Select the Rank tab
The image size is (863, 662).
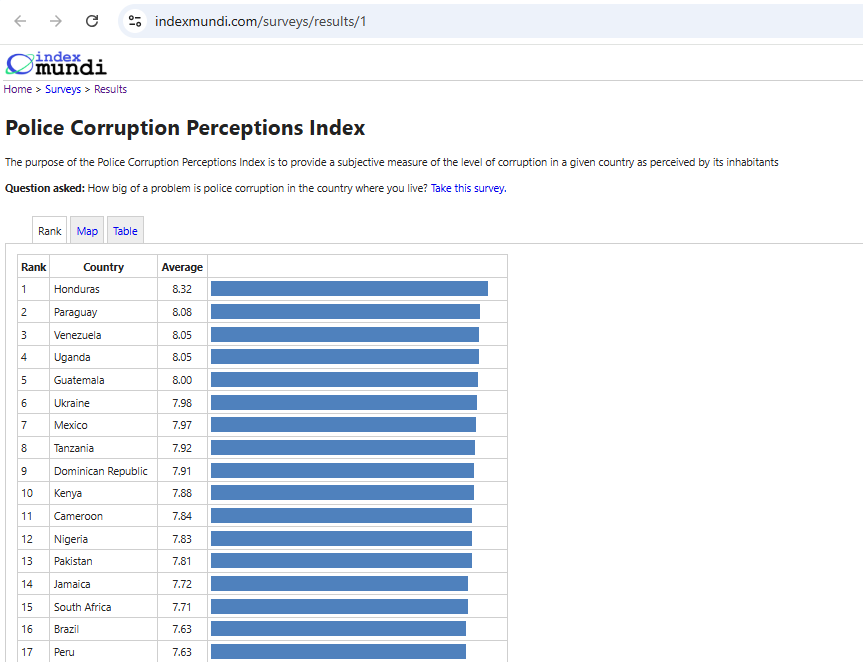[50, 231]
